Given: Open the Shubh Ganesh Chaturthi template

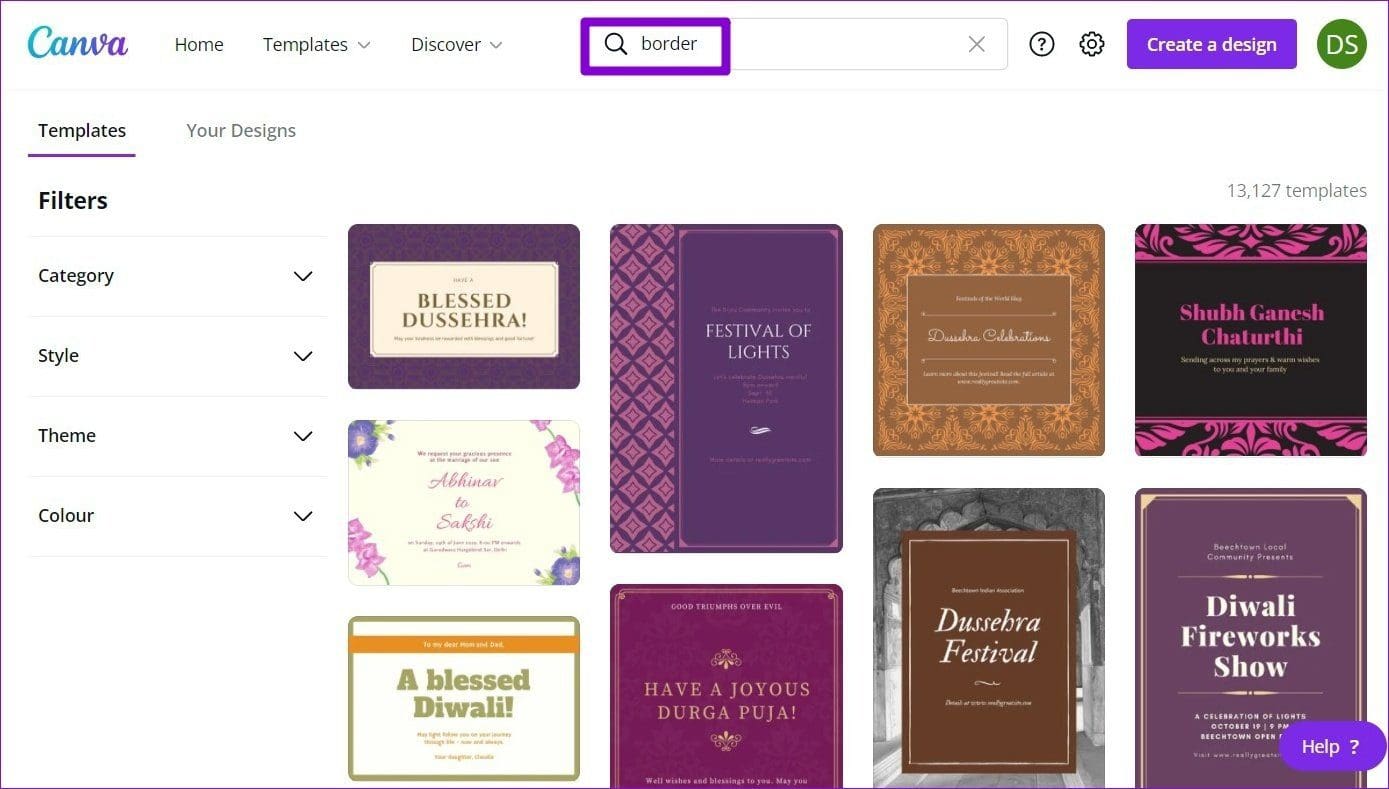Looking at the screenshot, I should [1251, 340].
